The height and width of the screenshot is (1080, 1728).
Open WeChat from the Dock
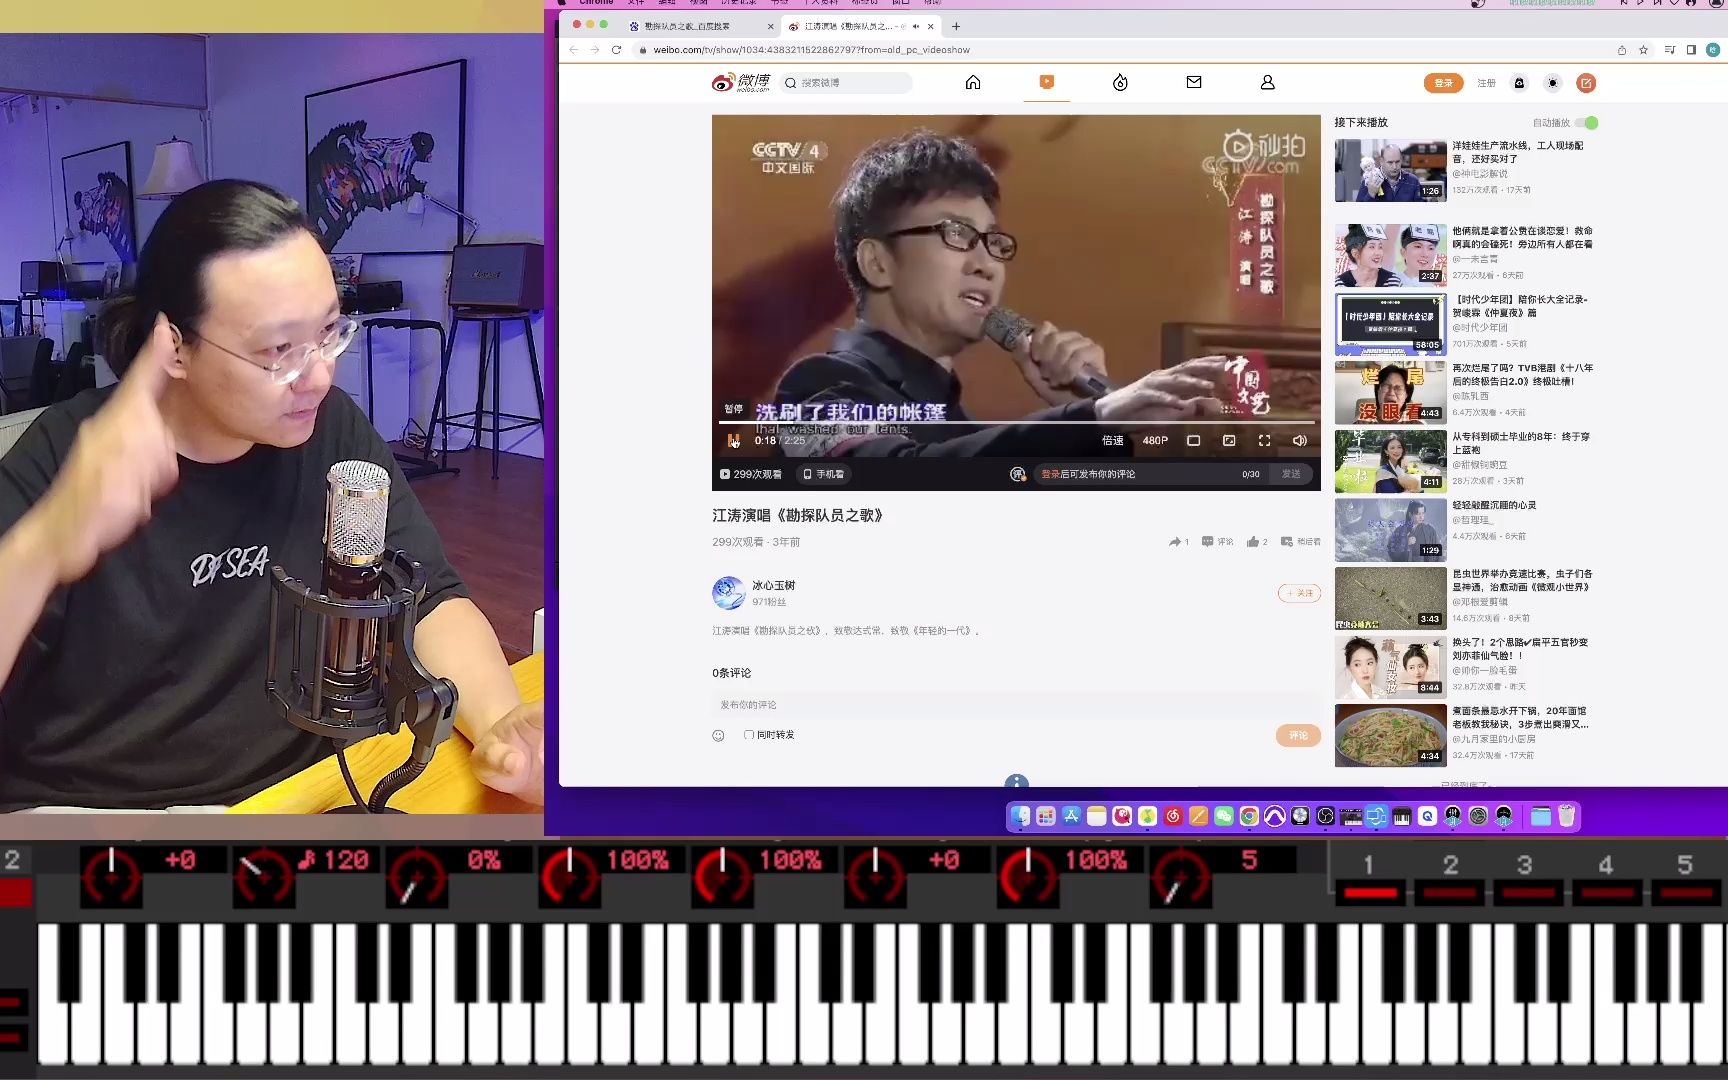point(1224,816)
